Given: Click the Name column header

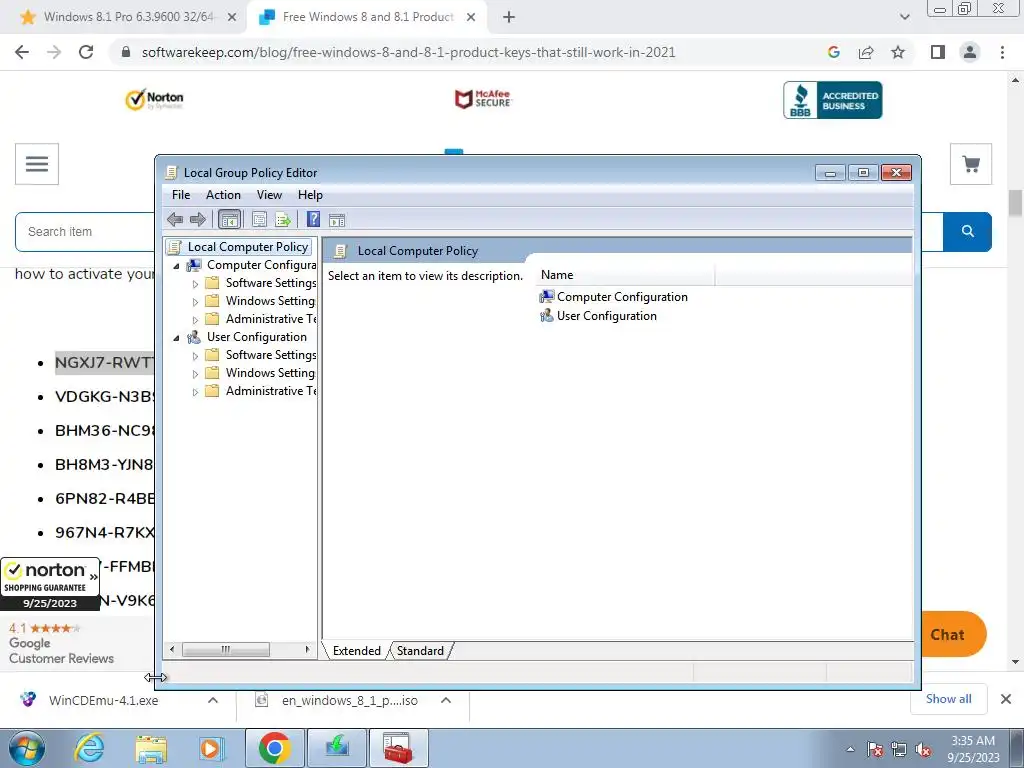Looking at the screenshot, I should click(x=626, y=275).
